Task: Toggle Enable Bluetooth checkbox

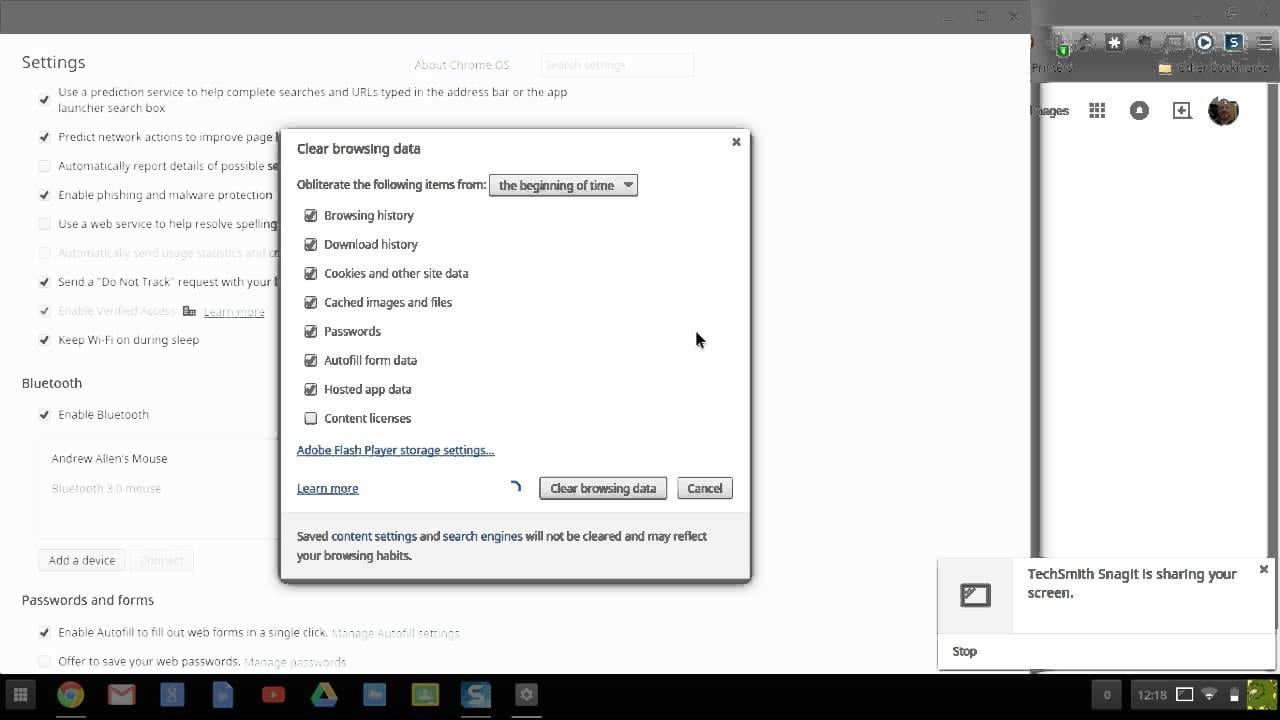Action: (x=44, y=415)
